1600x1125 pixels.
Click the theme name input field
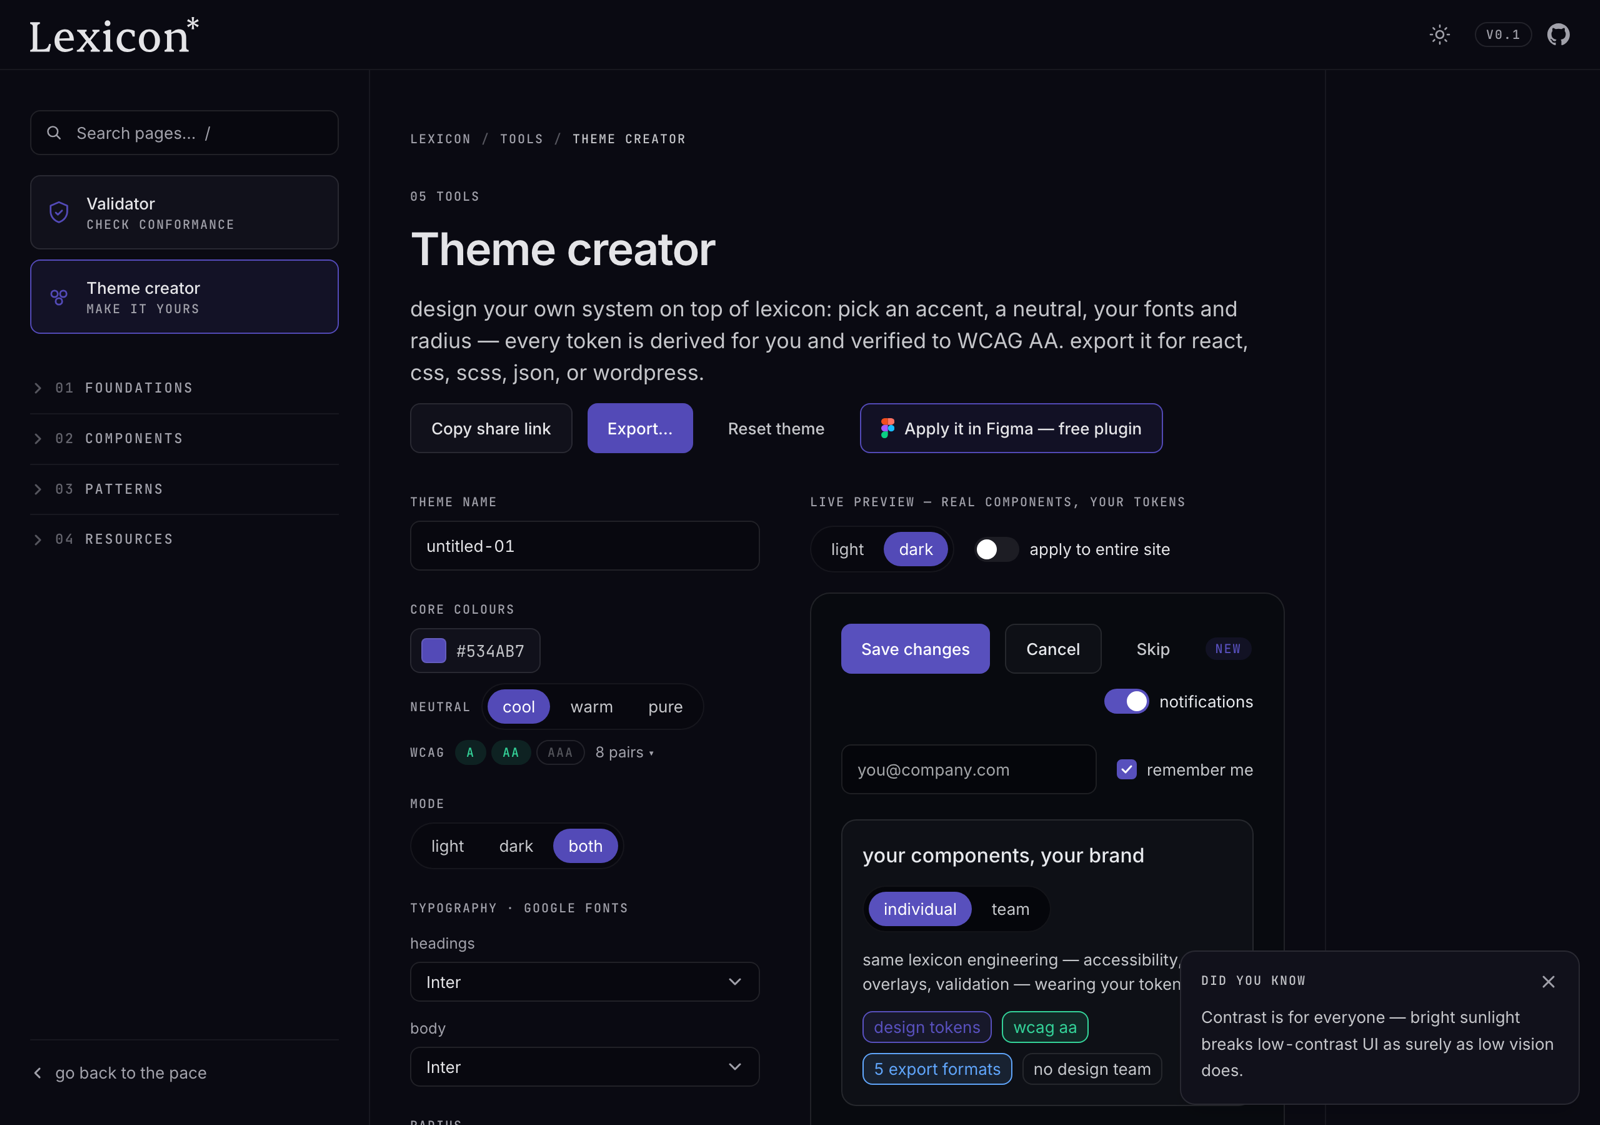[x=585, y=546]
